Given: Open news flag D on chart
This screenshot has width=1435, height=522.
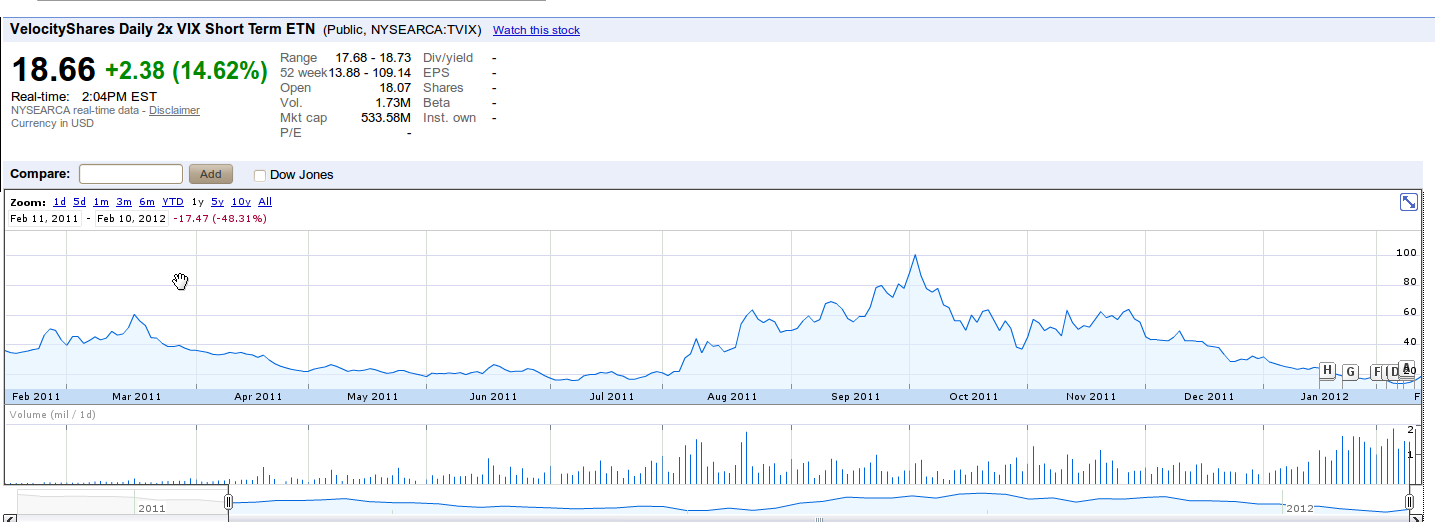Looking at the screenshot, I should 1393,372.
